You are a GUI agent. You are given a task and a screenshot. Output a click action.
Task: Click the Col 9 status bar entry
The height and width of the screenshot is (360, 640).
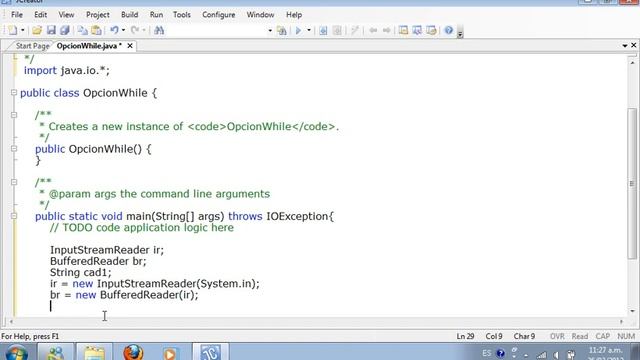[x=494, y=336]
